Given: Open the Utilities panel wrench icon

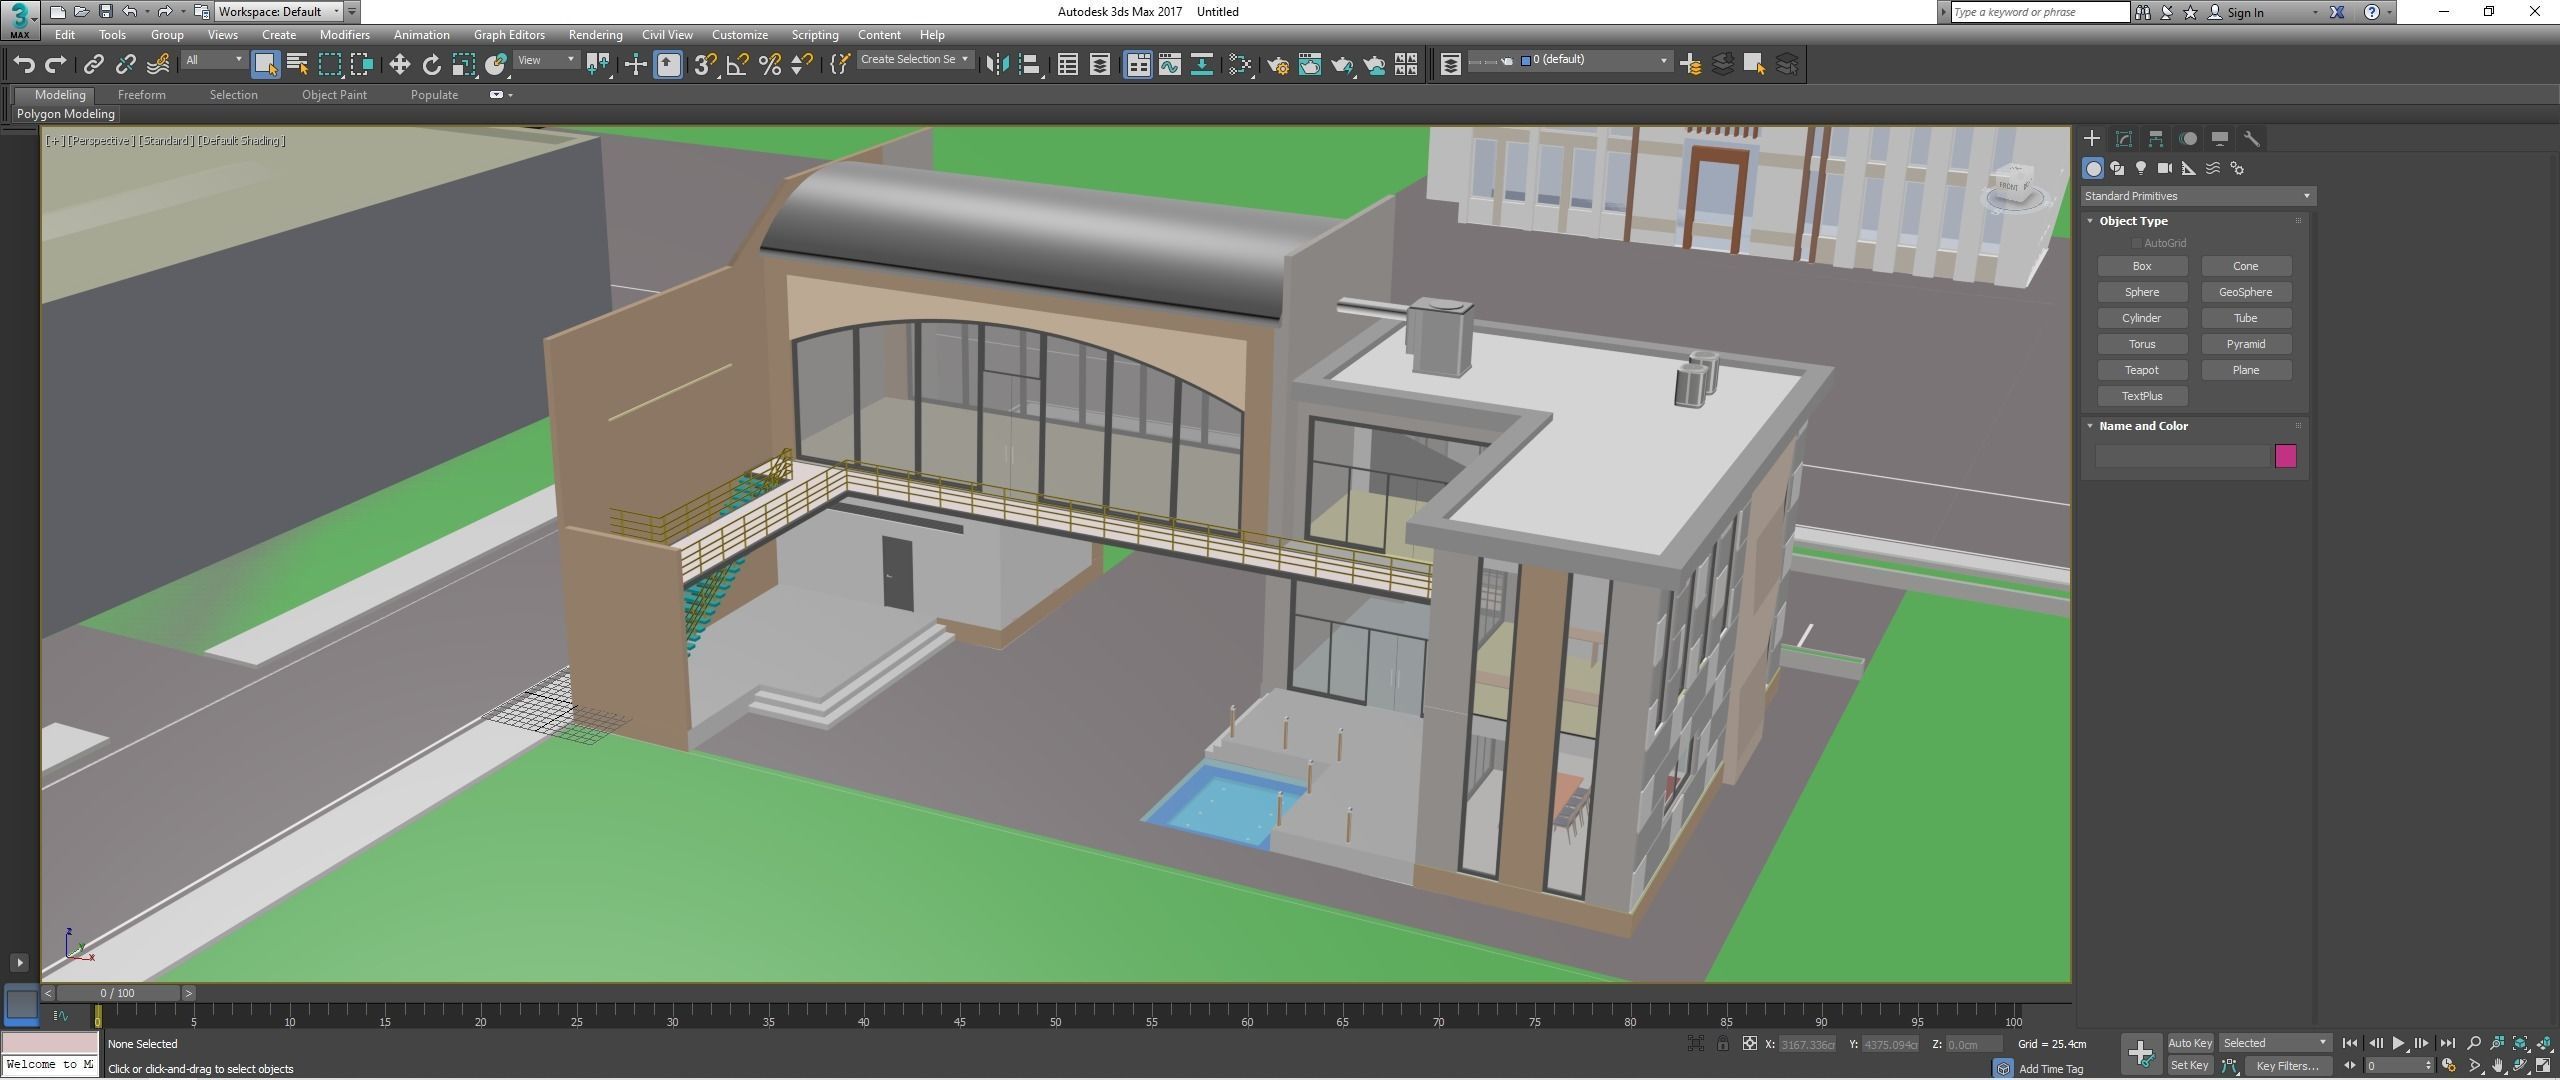Looking at the screenshot, I should (2251, 139).
